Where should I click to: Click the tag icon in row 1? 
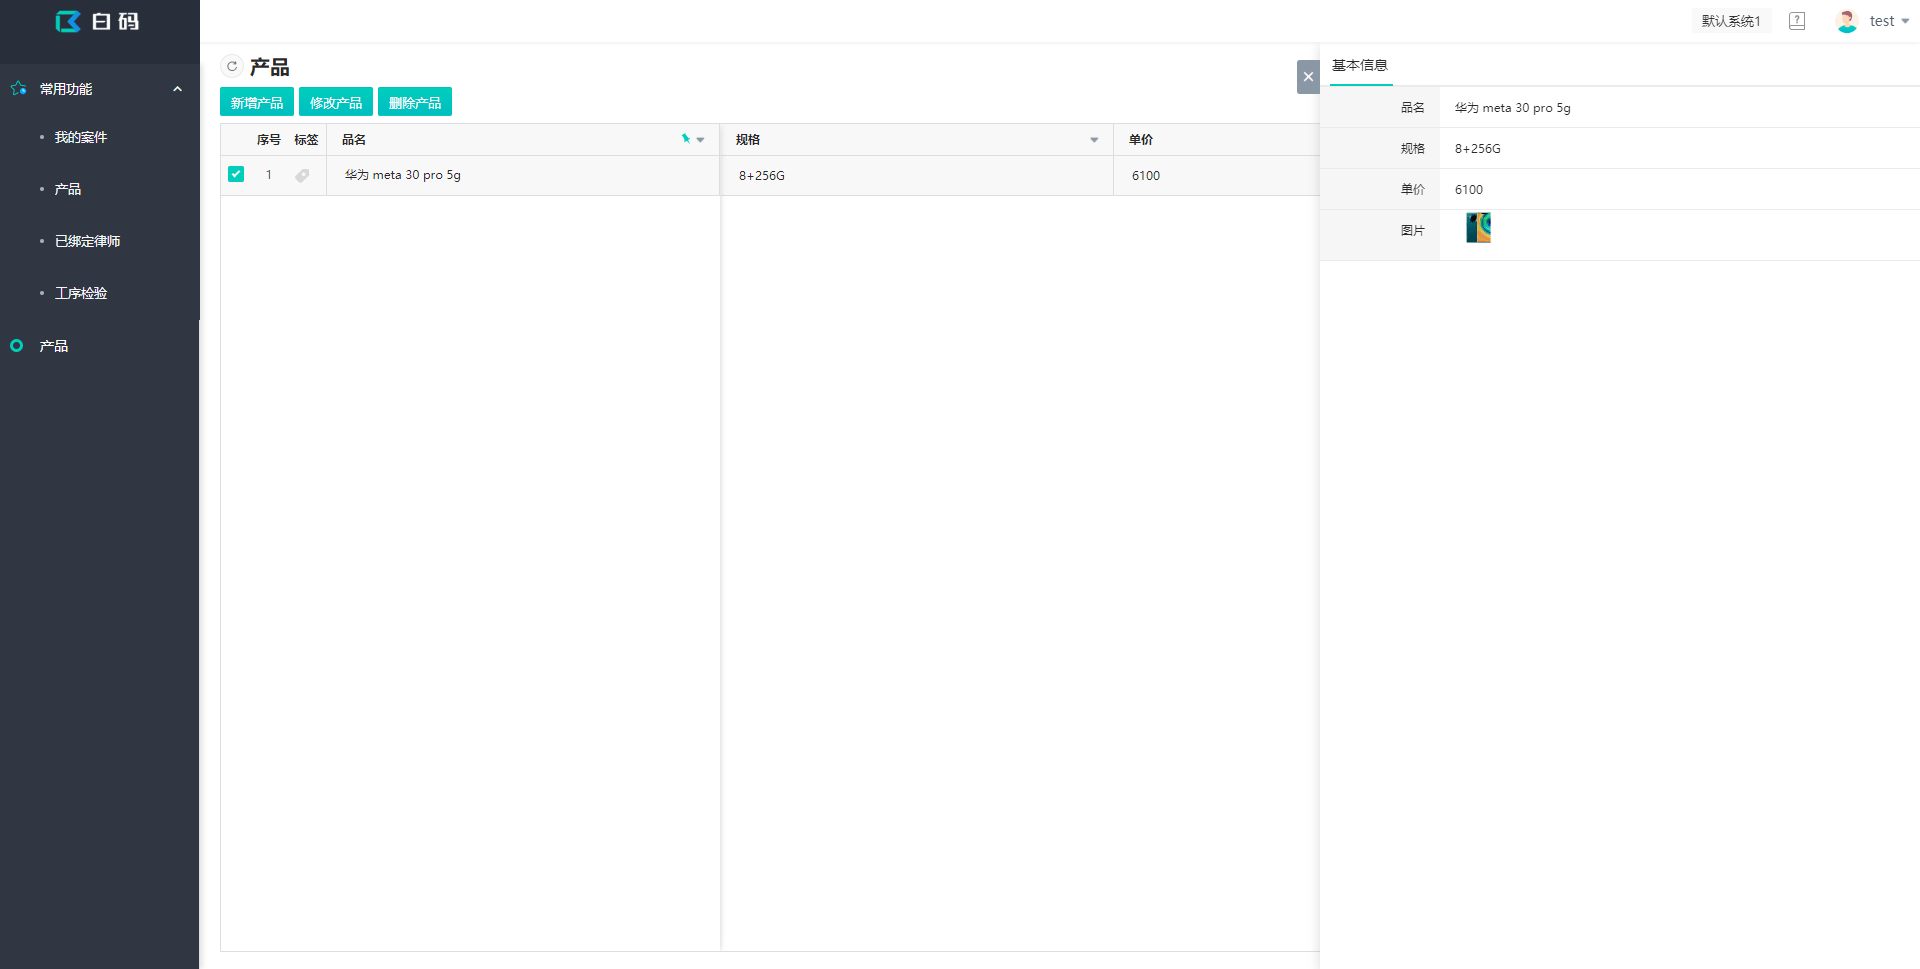pyautogui.click(x=302, y=175)
